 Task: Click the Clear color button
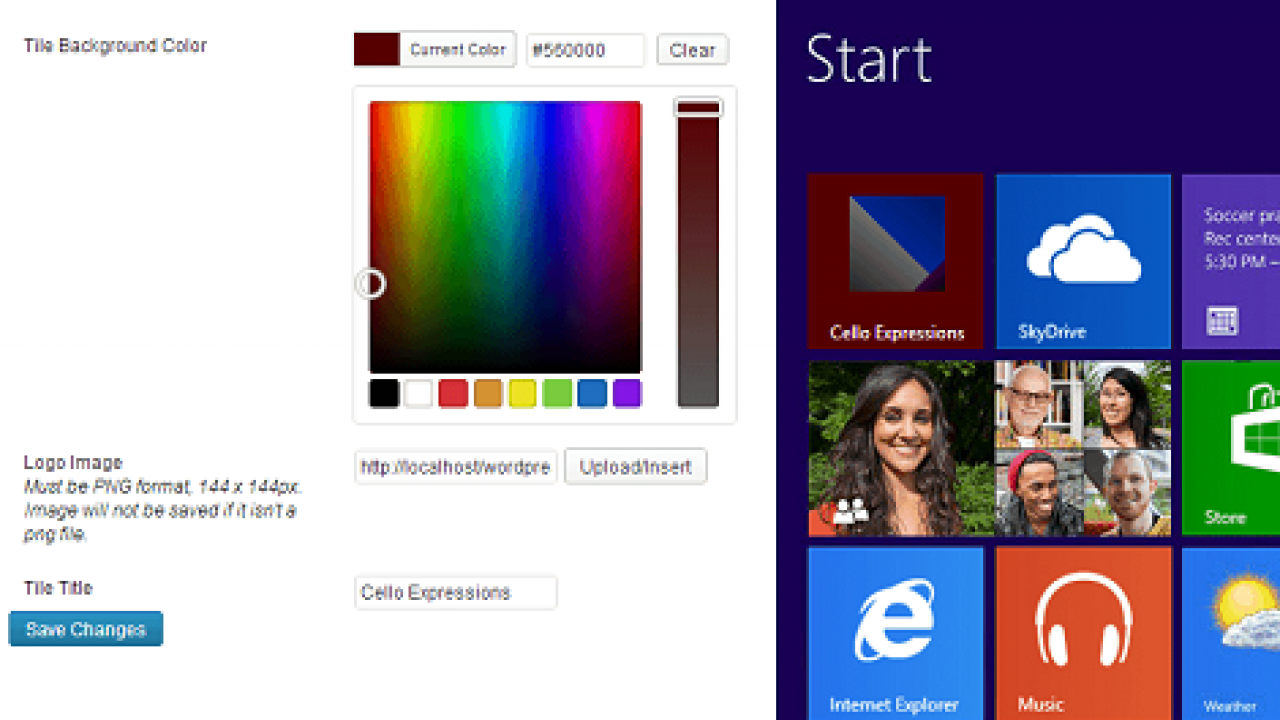[x=692, y=50]
